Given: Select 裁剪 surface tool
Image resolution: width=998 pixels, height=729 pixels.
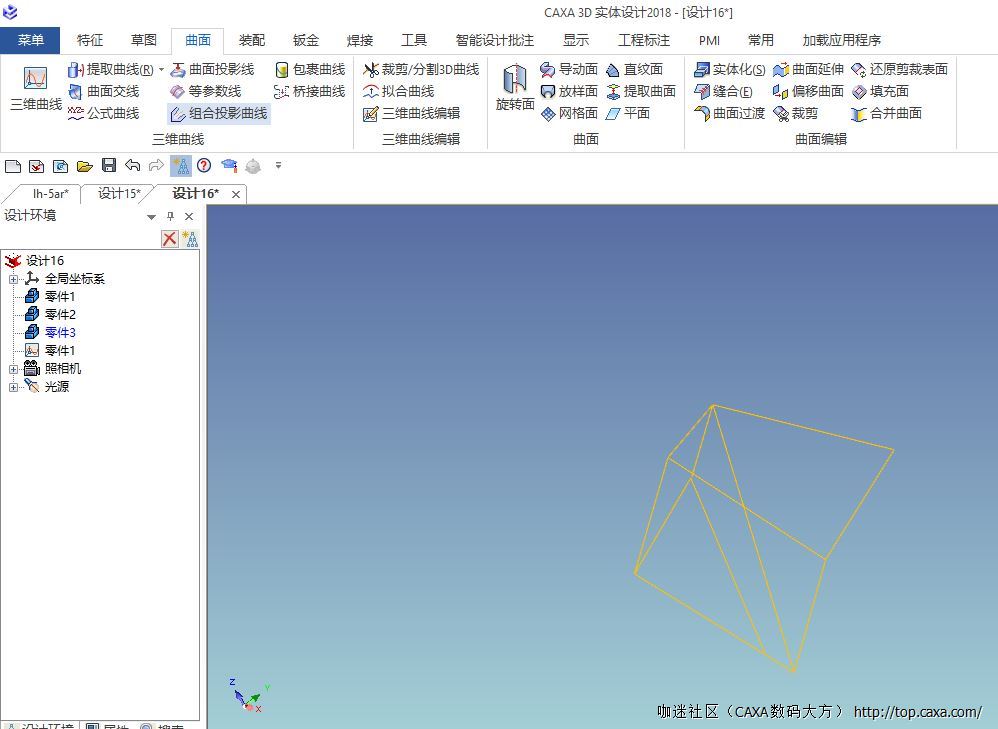Looking at the screenshot, I should [x=796, y=113].
